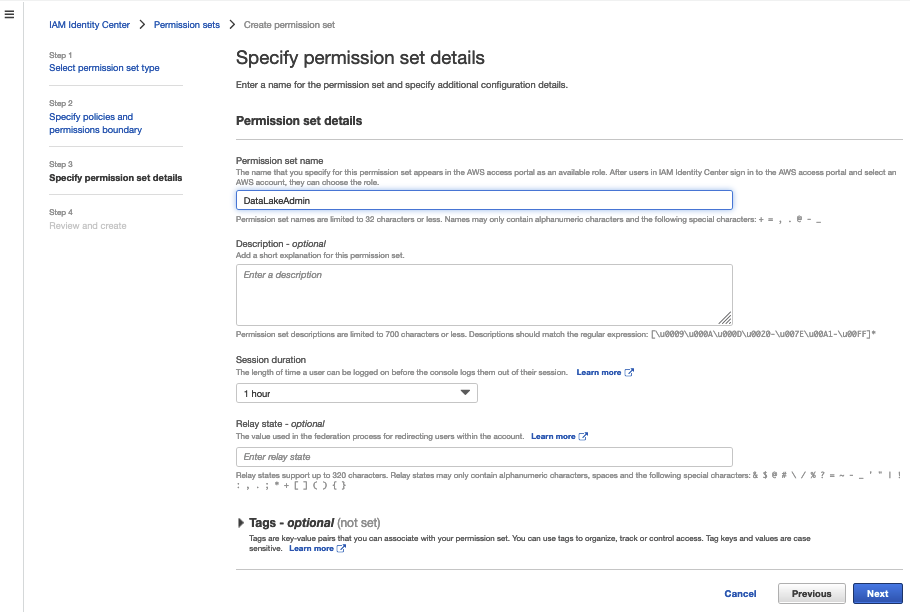Open the hamburger navigation menu
Screen dimensions: 910x612
coord(11,15)
